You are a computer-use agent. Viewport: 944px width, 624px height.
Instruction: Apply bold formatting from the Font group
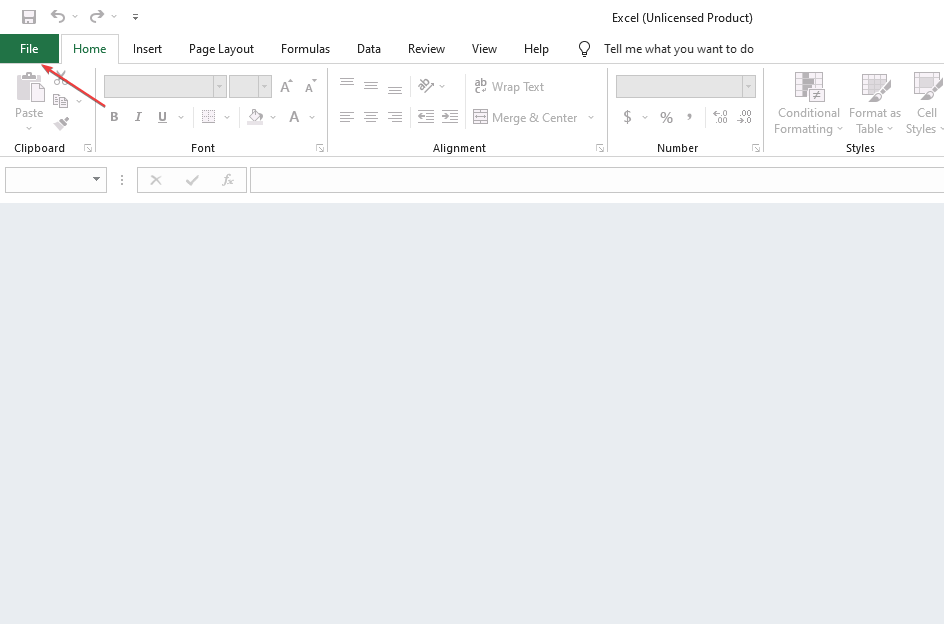[x=114, y=117]
